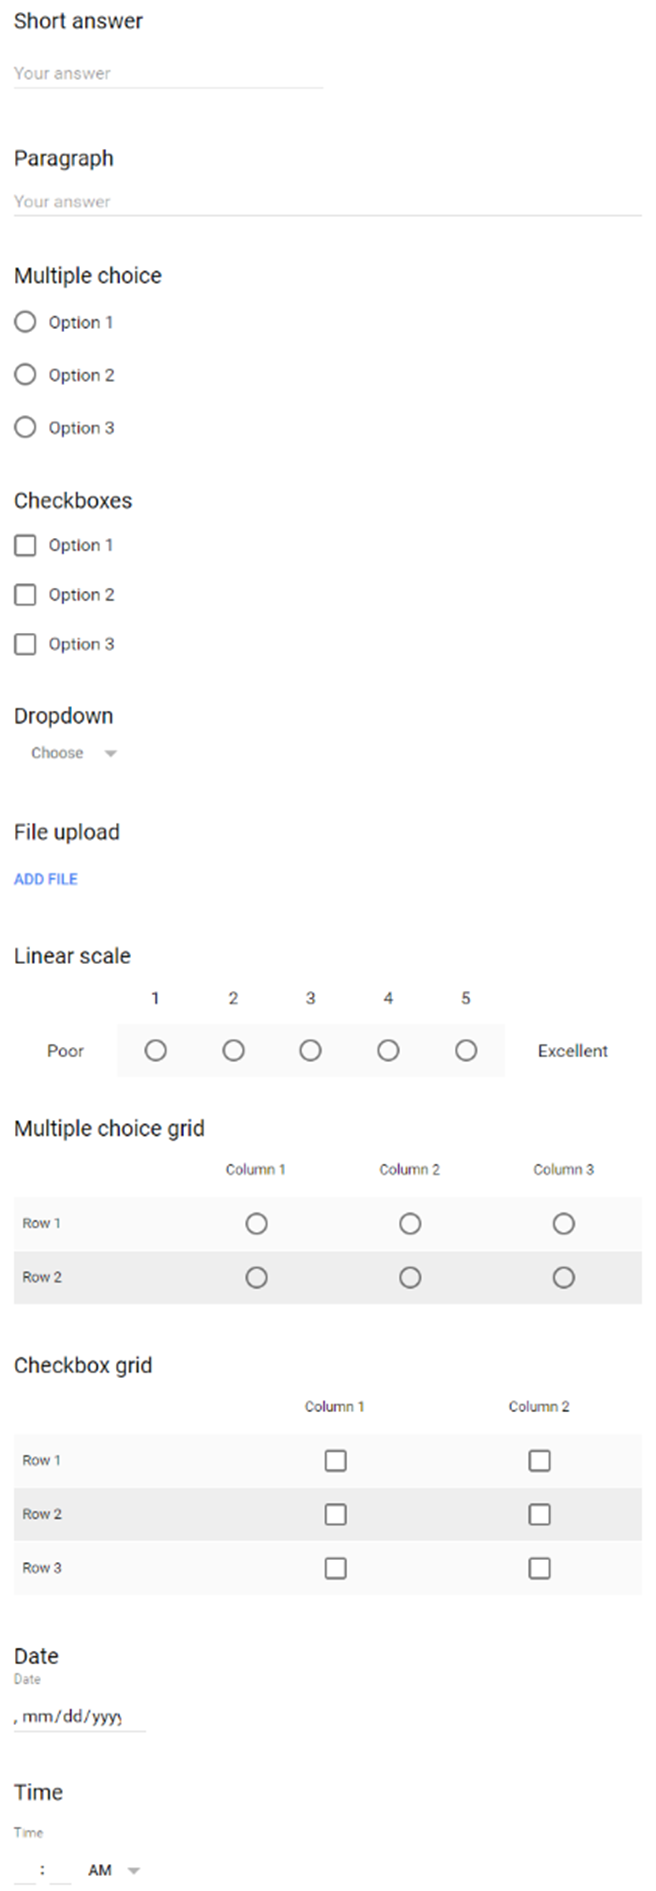Select Row 2 Column 3 in multiple choice grid

564,1278
